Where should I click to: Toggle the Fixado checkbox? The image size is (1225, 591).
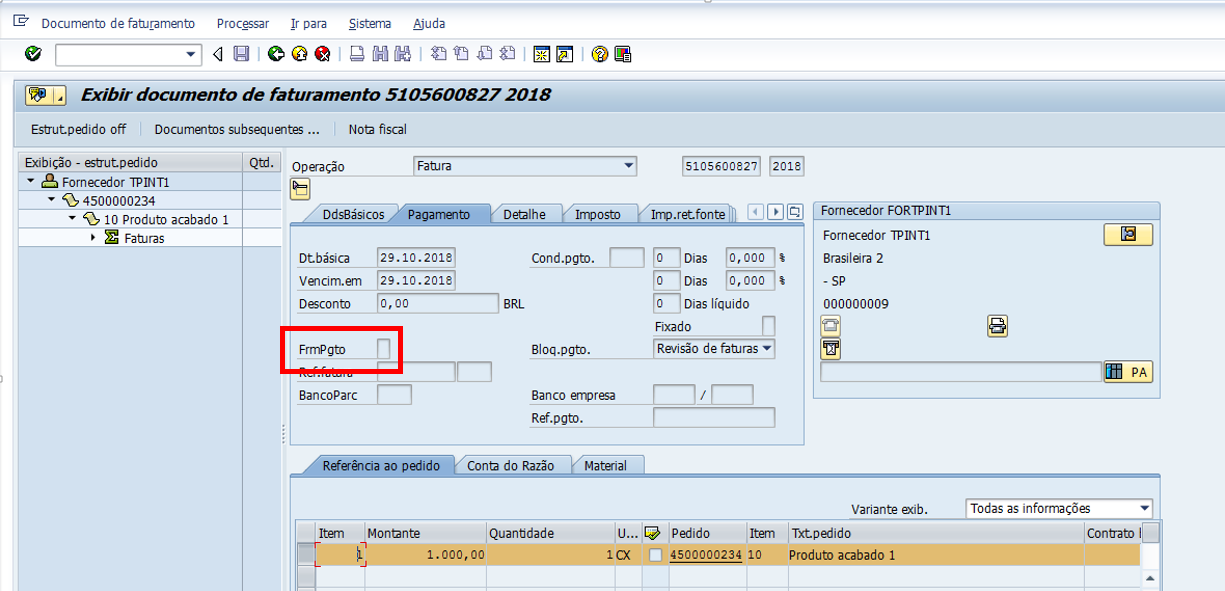click(768, 327)
